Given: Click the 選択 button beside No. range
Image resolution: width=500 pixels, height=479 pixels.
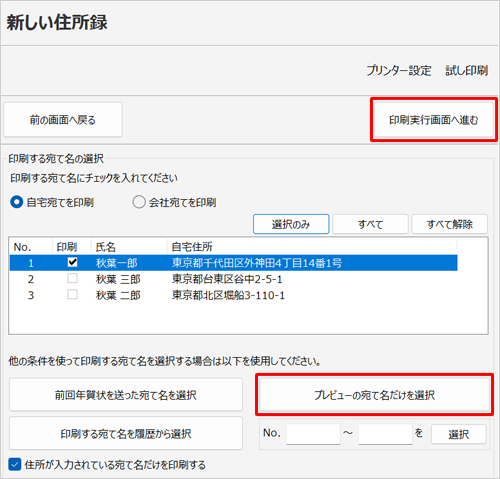Looking at the screenshot, I should point(459,434).
